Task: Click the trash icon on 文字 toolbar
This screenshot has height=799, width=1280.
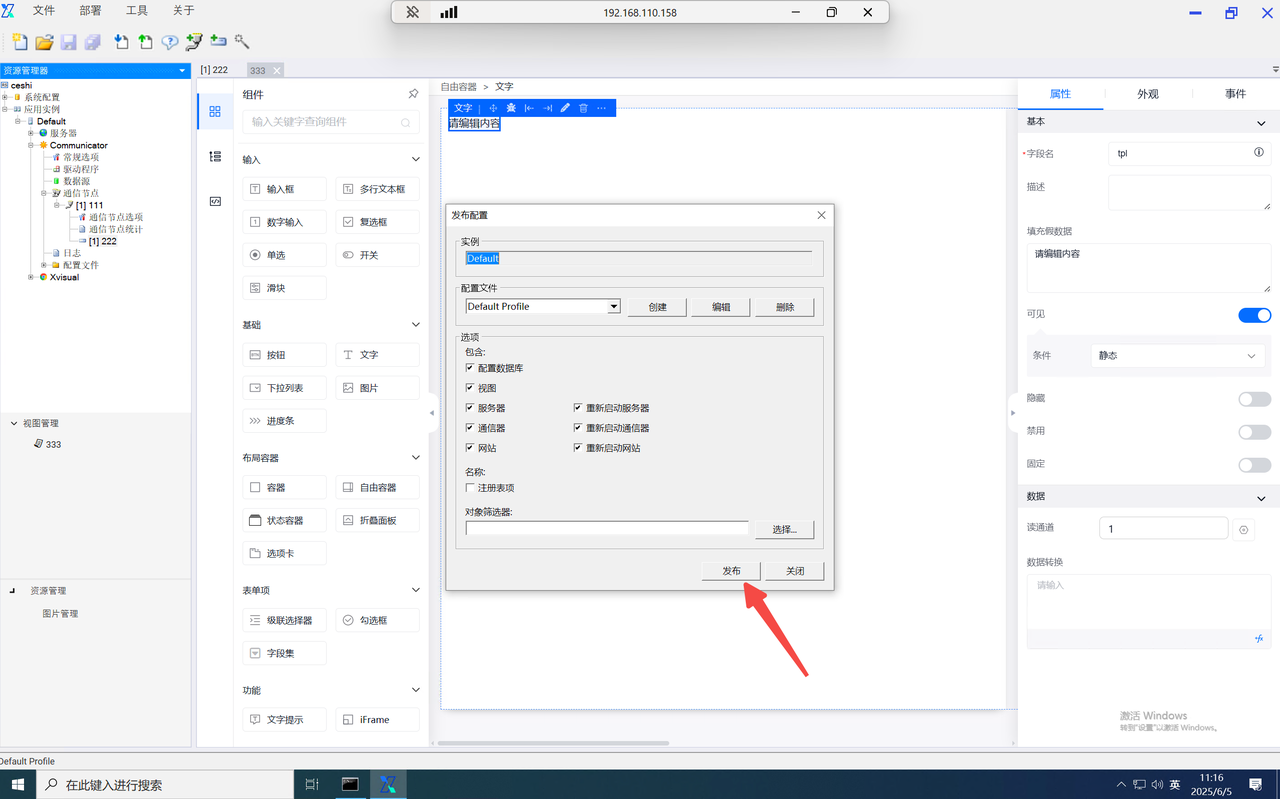Action: 583,108
